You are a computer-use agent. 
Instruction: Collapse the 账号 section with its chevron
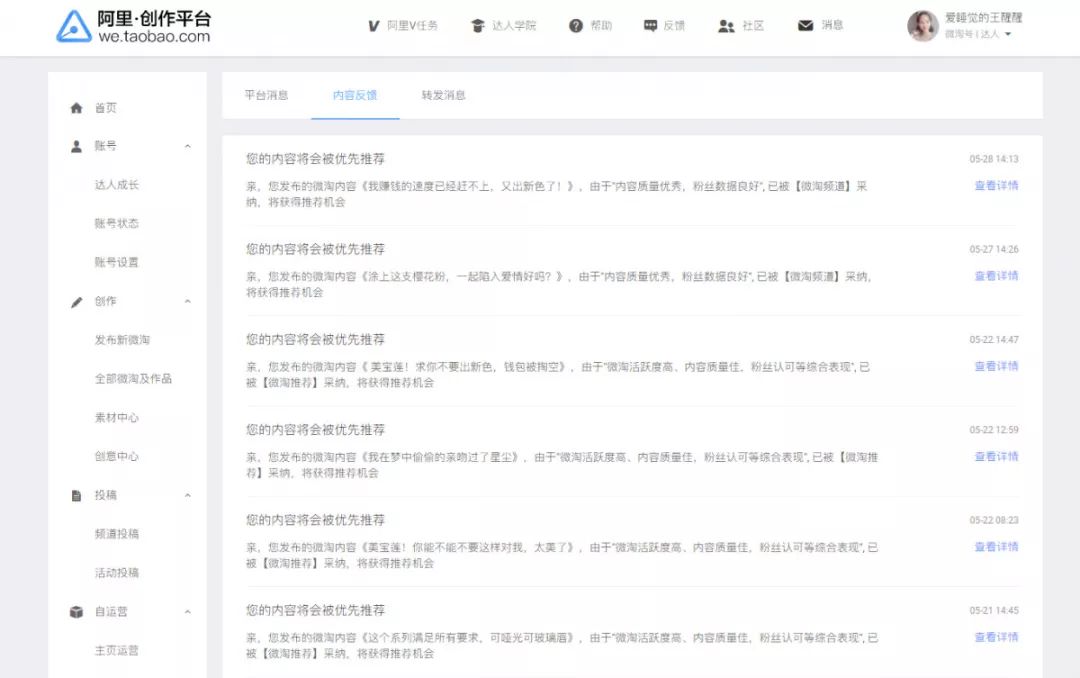pos(187,146)
